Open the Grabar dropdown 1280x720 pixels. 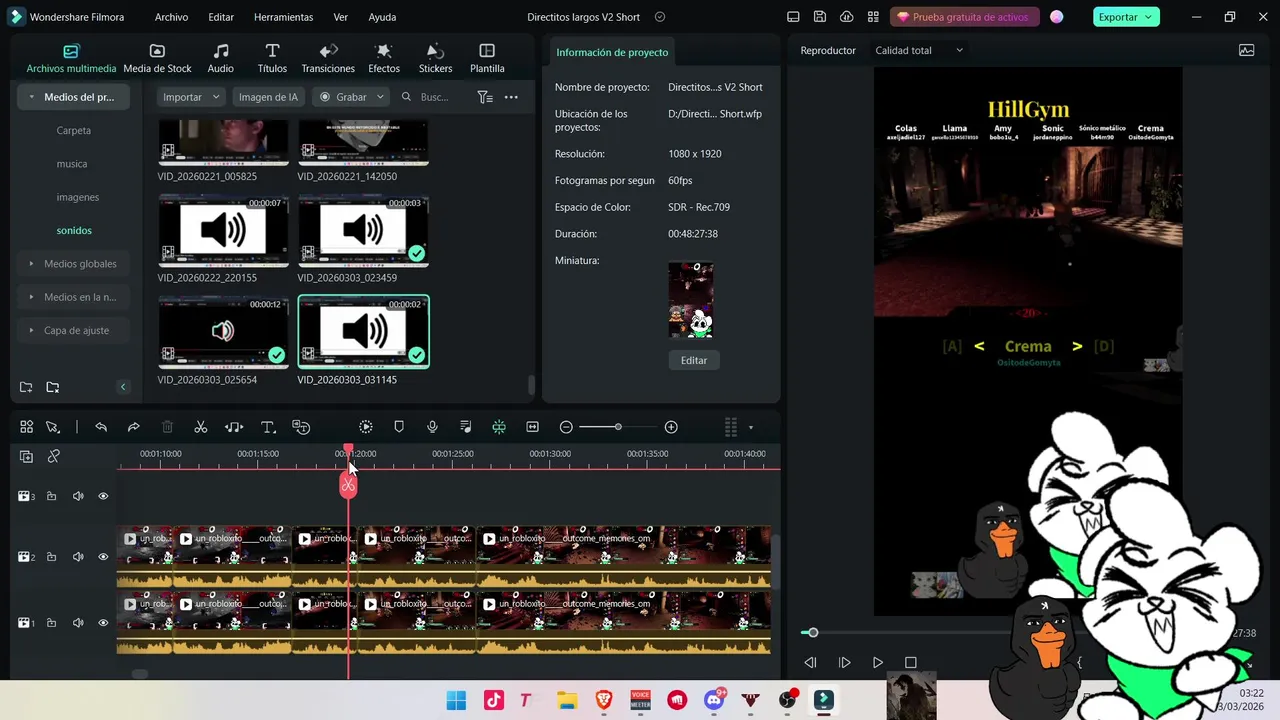click(350, 97)
